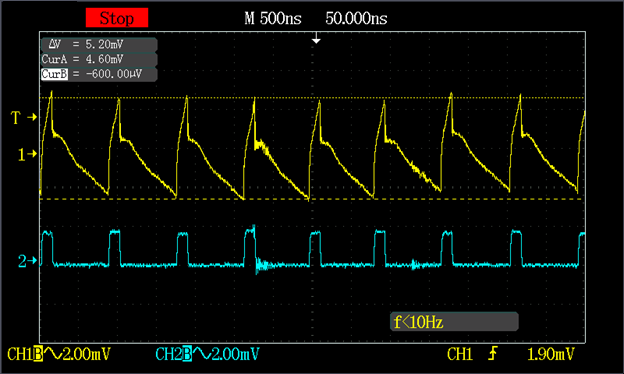Click the white trigger position arrow at top
The height and width of the screenshot is (374, 624).
(x=316, y=38)
